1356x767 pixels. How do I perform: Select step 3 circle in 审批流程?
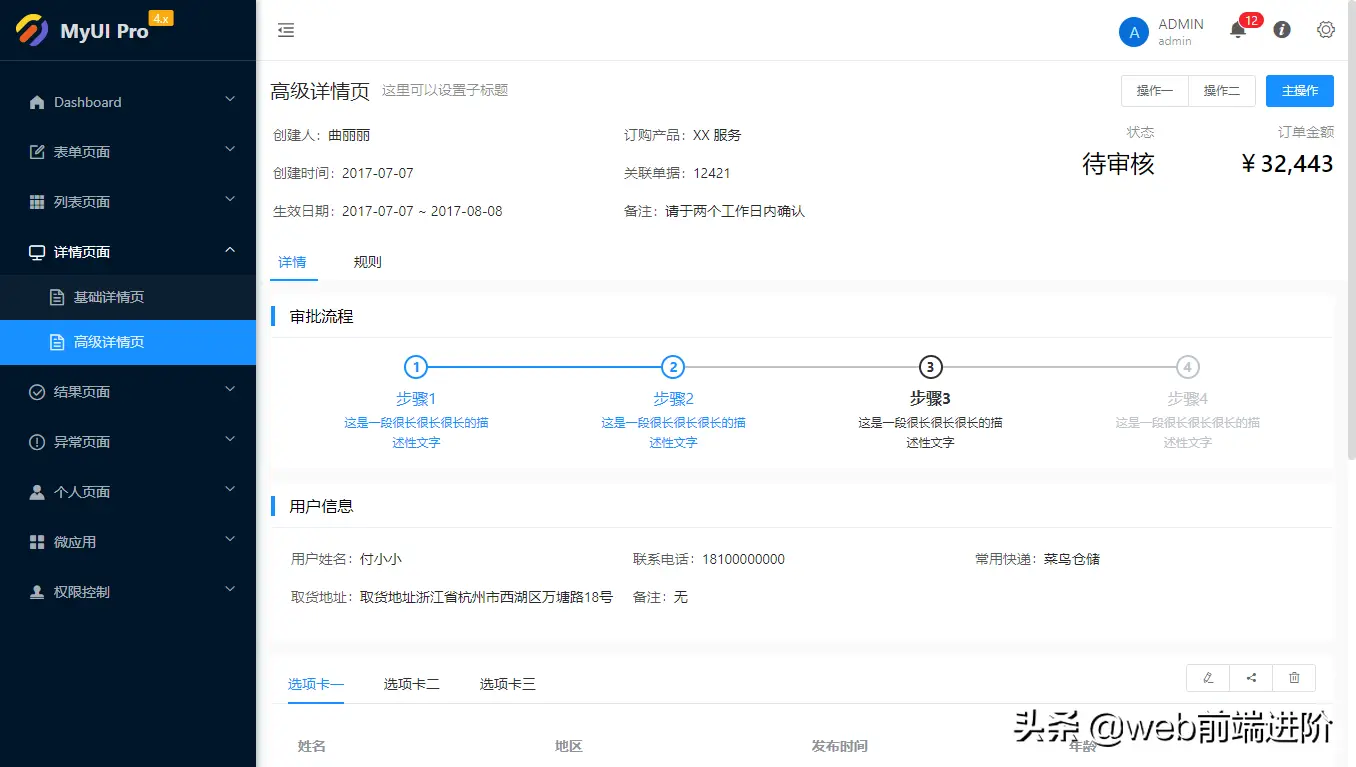click(x=930, y=367)
